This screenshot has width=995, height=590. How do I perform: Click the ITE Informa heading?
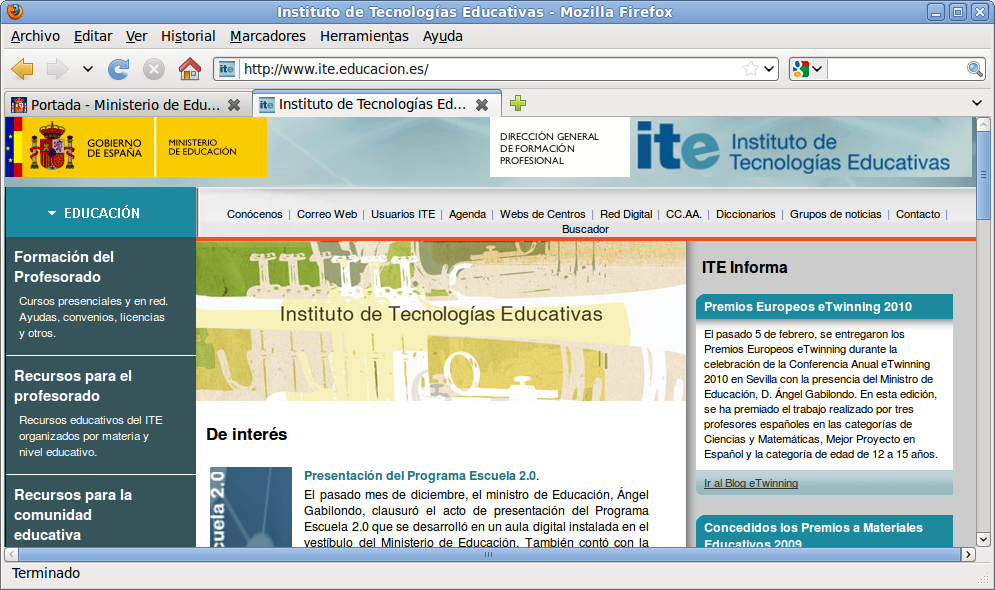coord(744,268)
